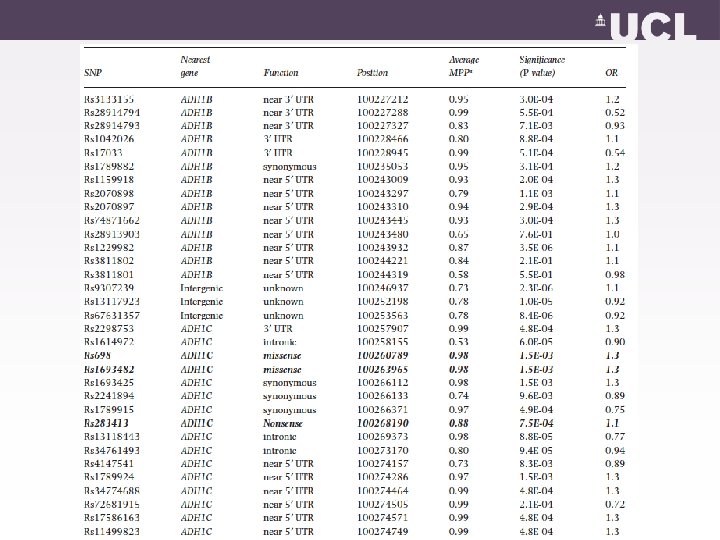Click SNP cell Rs11499823
Image resolution: width=720 pixels, height=540 pixels.
[x=112, y=531]
